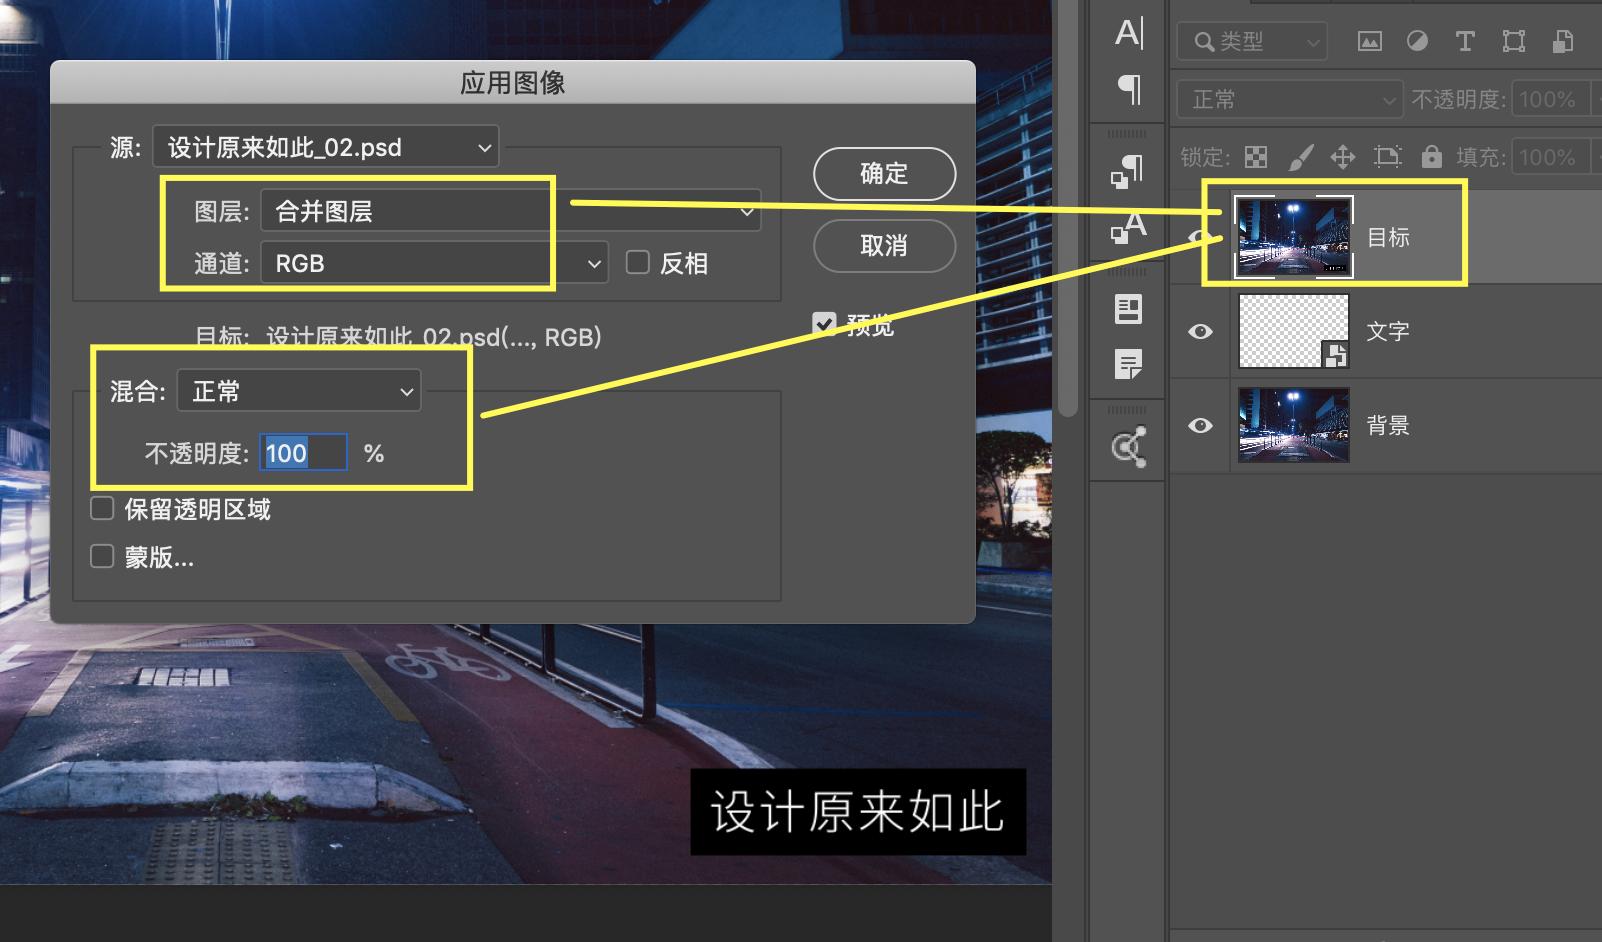The height and width of the screenshot is (942, 1602).
Task: Select the smart object filter icon
Action: click(1560, 42)
